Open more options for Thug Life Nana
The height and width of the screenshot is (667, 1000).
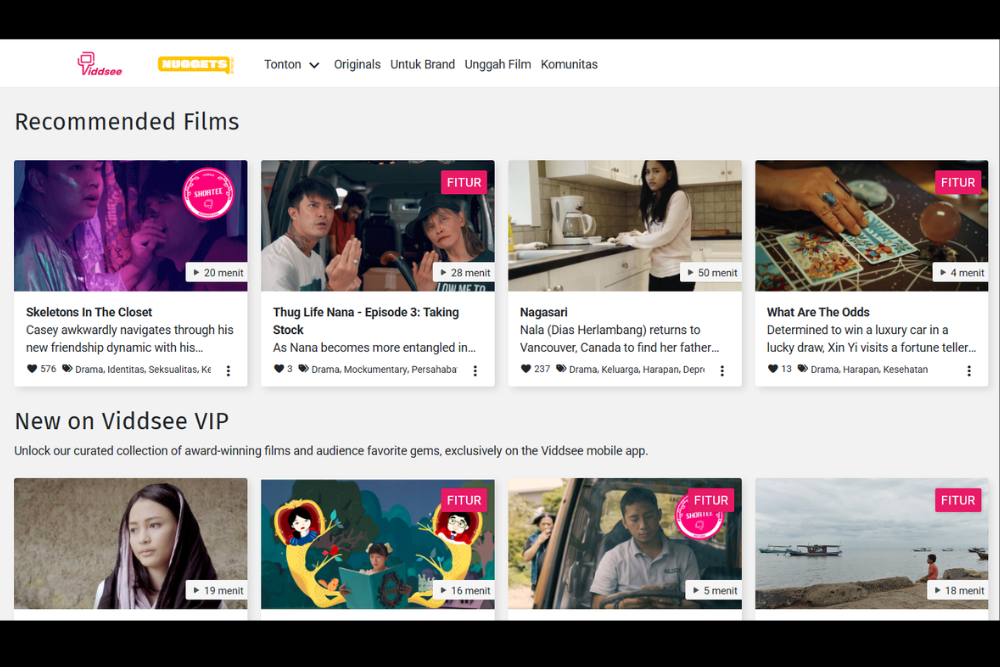(x=475, y=370)
